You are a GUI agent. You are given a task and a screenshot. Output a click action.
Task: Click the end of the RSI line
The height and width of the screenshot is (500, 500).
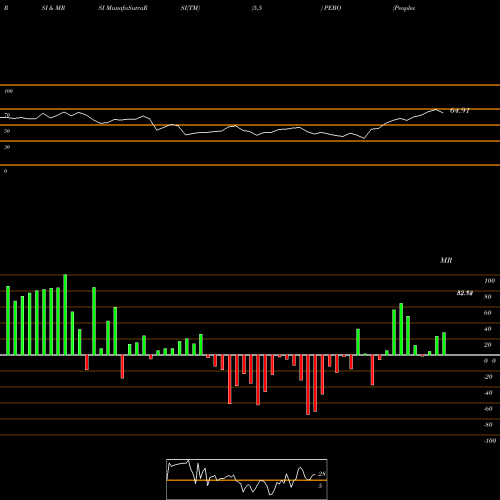pyautogui.click(x=443, y=113)
